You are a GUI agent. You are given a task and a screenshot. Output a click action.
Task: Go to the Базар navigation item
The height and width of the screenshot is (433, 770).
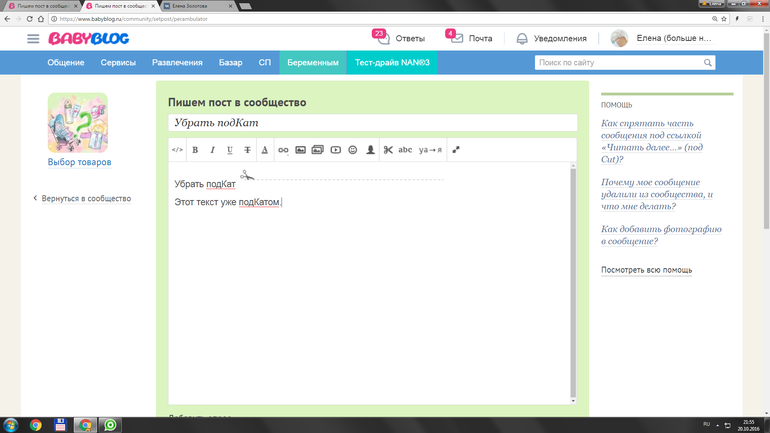click(230, 63)
